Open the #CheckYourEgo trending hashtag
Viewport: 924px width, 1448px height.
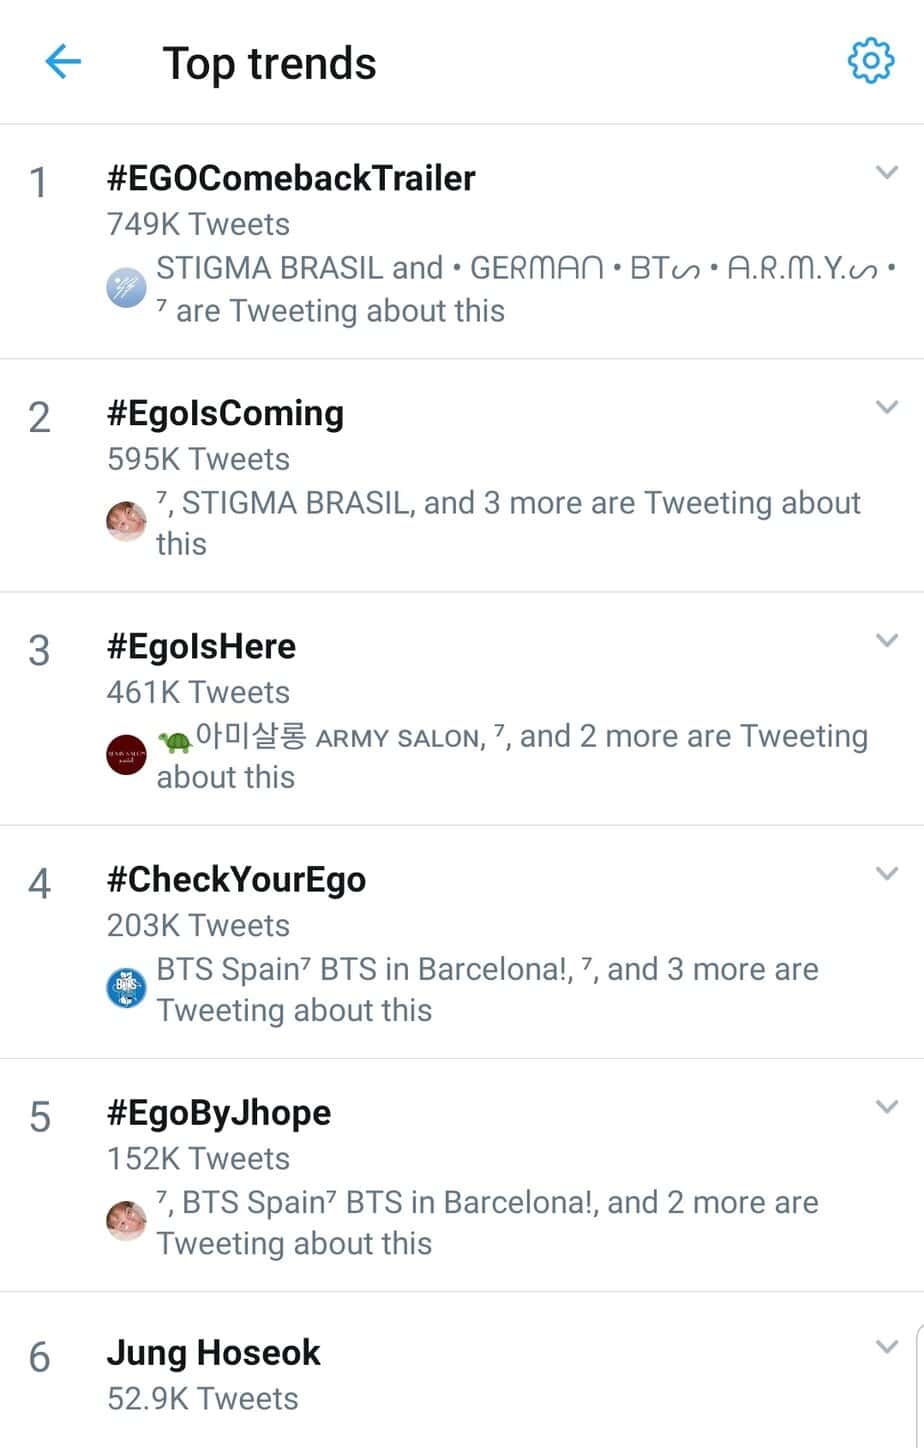coord(236,880)
